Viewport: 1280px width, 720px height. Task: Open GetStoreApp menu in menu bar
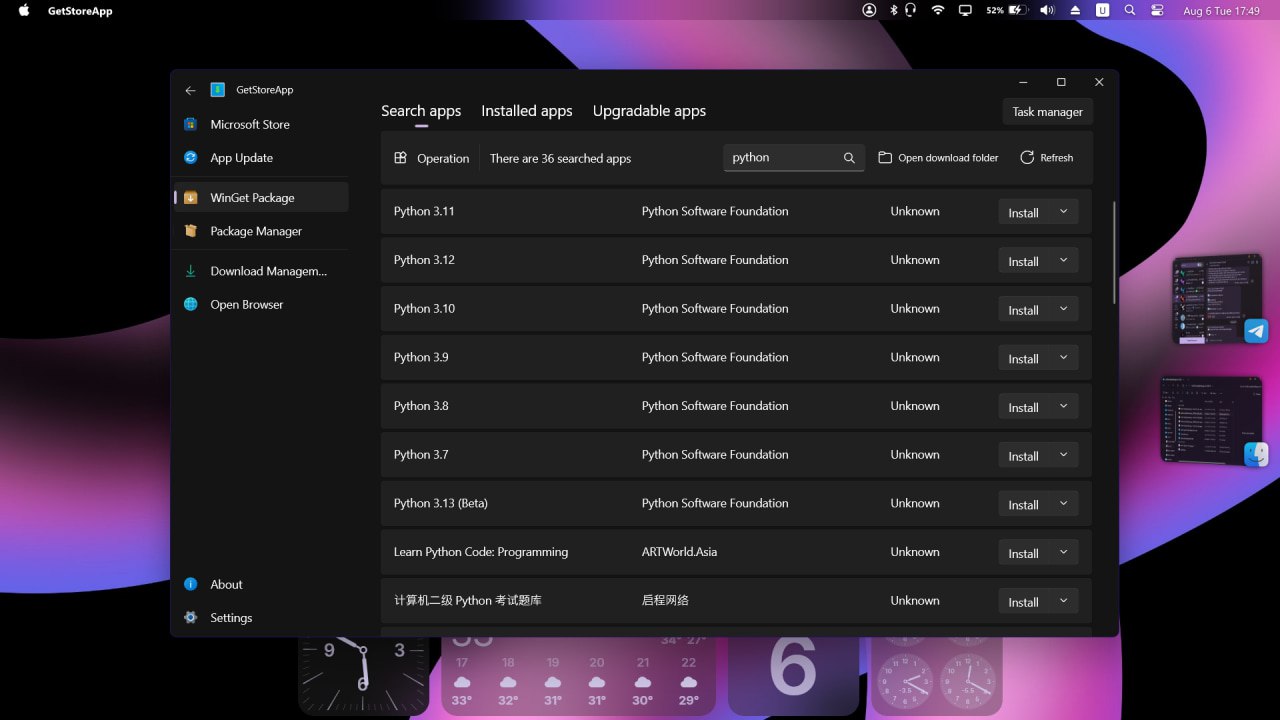[80, 11]
